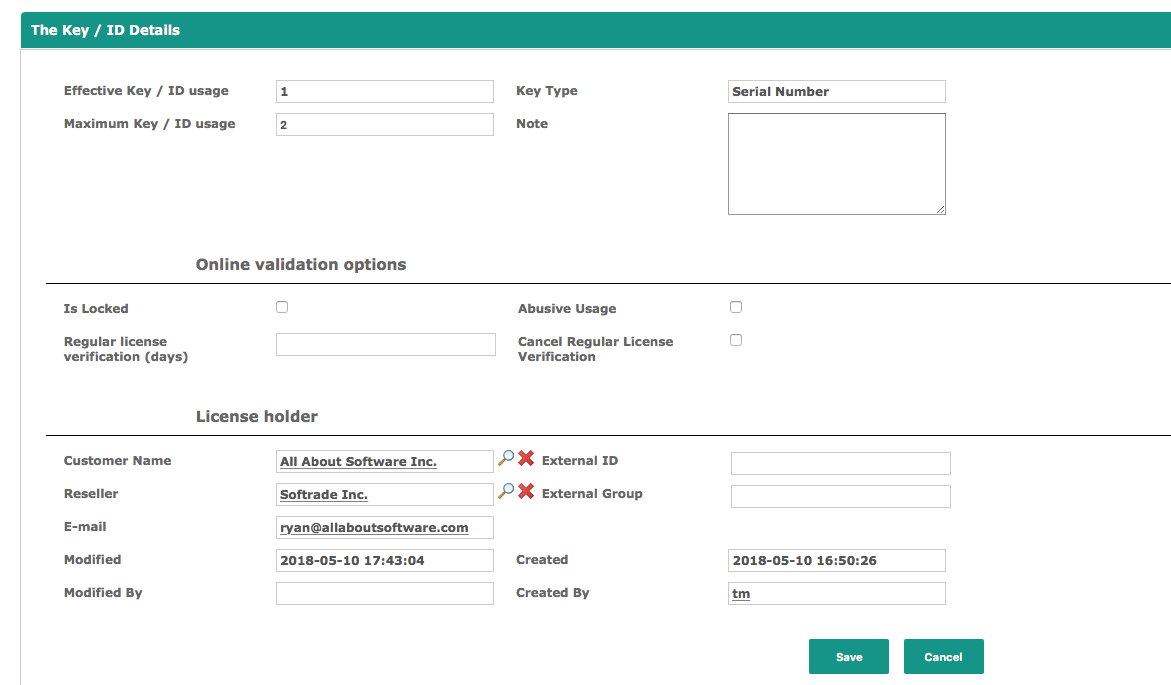
Task: Open Reseller lookup magnifier icon
Action: 506,492
